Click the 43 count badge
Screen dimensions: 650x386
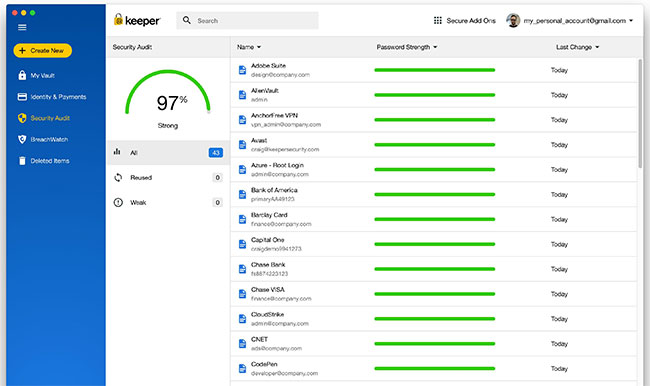(216, 153)
